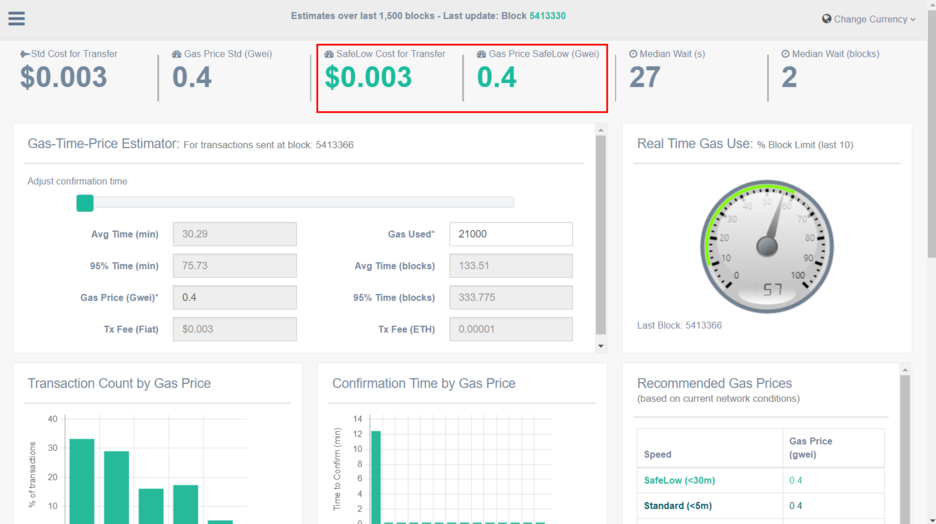Click the $0.003 SafeLow cost value
The width and height of the screenshot is (936, 524).
click(x=368, y=78)
